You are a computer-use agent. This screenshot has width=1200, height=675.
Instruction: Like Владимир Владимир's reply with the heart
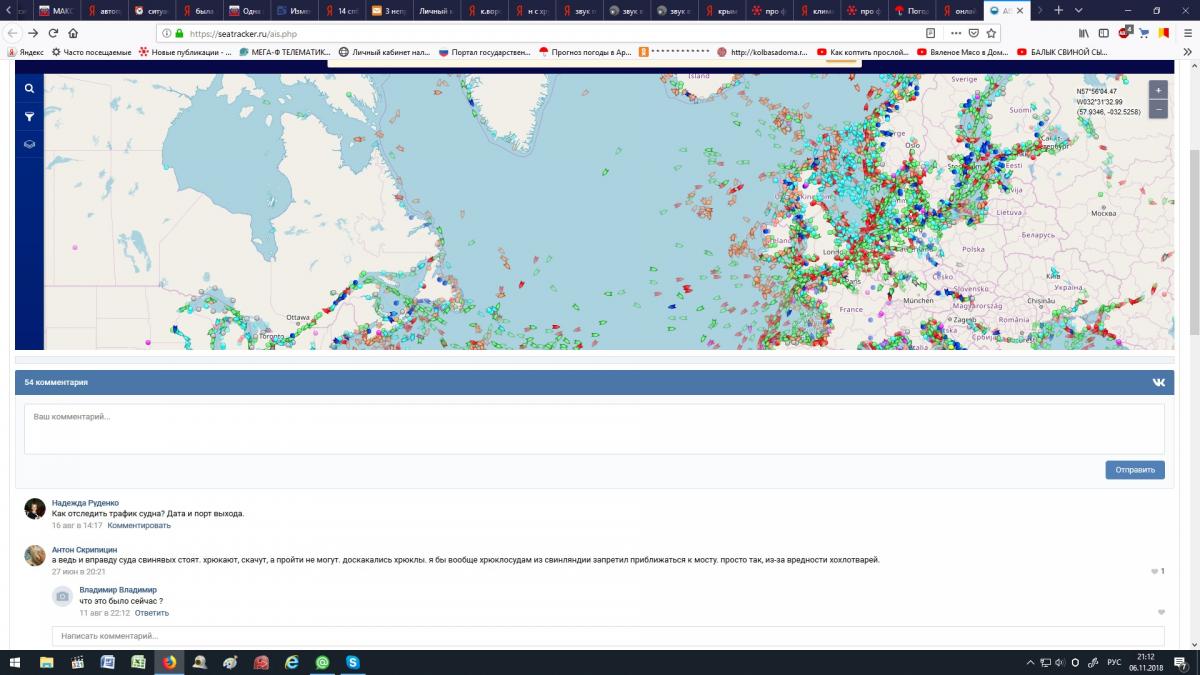click(x=1161, y=612)
